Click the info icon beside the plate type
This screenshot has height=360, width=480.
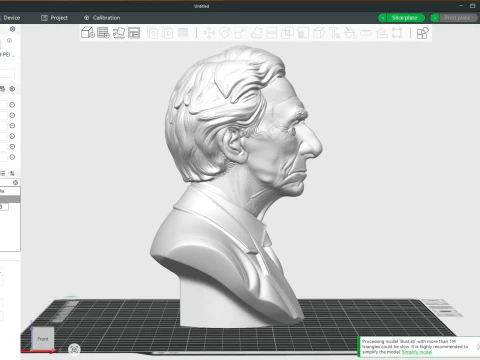[9, 41]
